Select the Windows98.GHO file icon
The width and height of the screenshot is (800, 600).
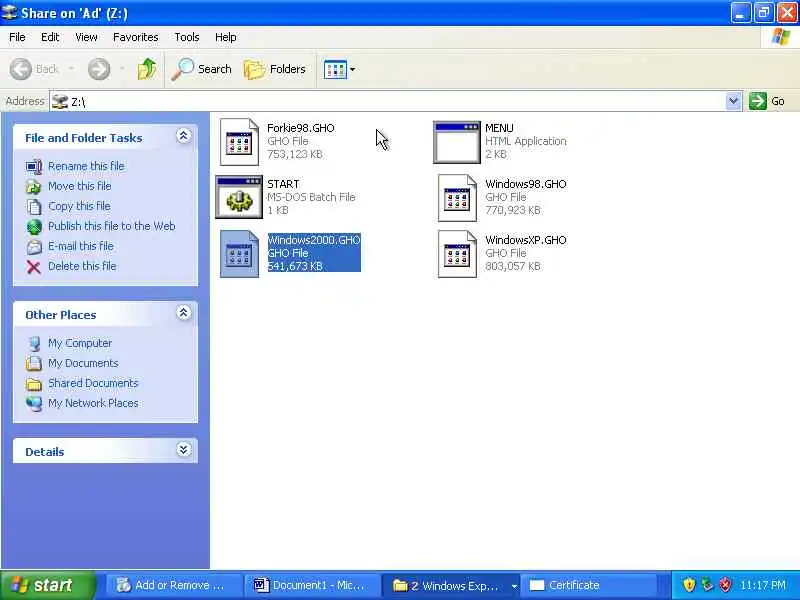[x=457, y=198]
